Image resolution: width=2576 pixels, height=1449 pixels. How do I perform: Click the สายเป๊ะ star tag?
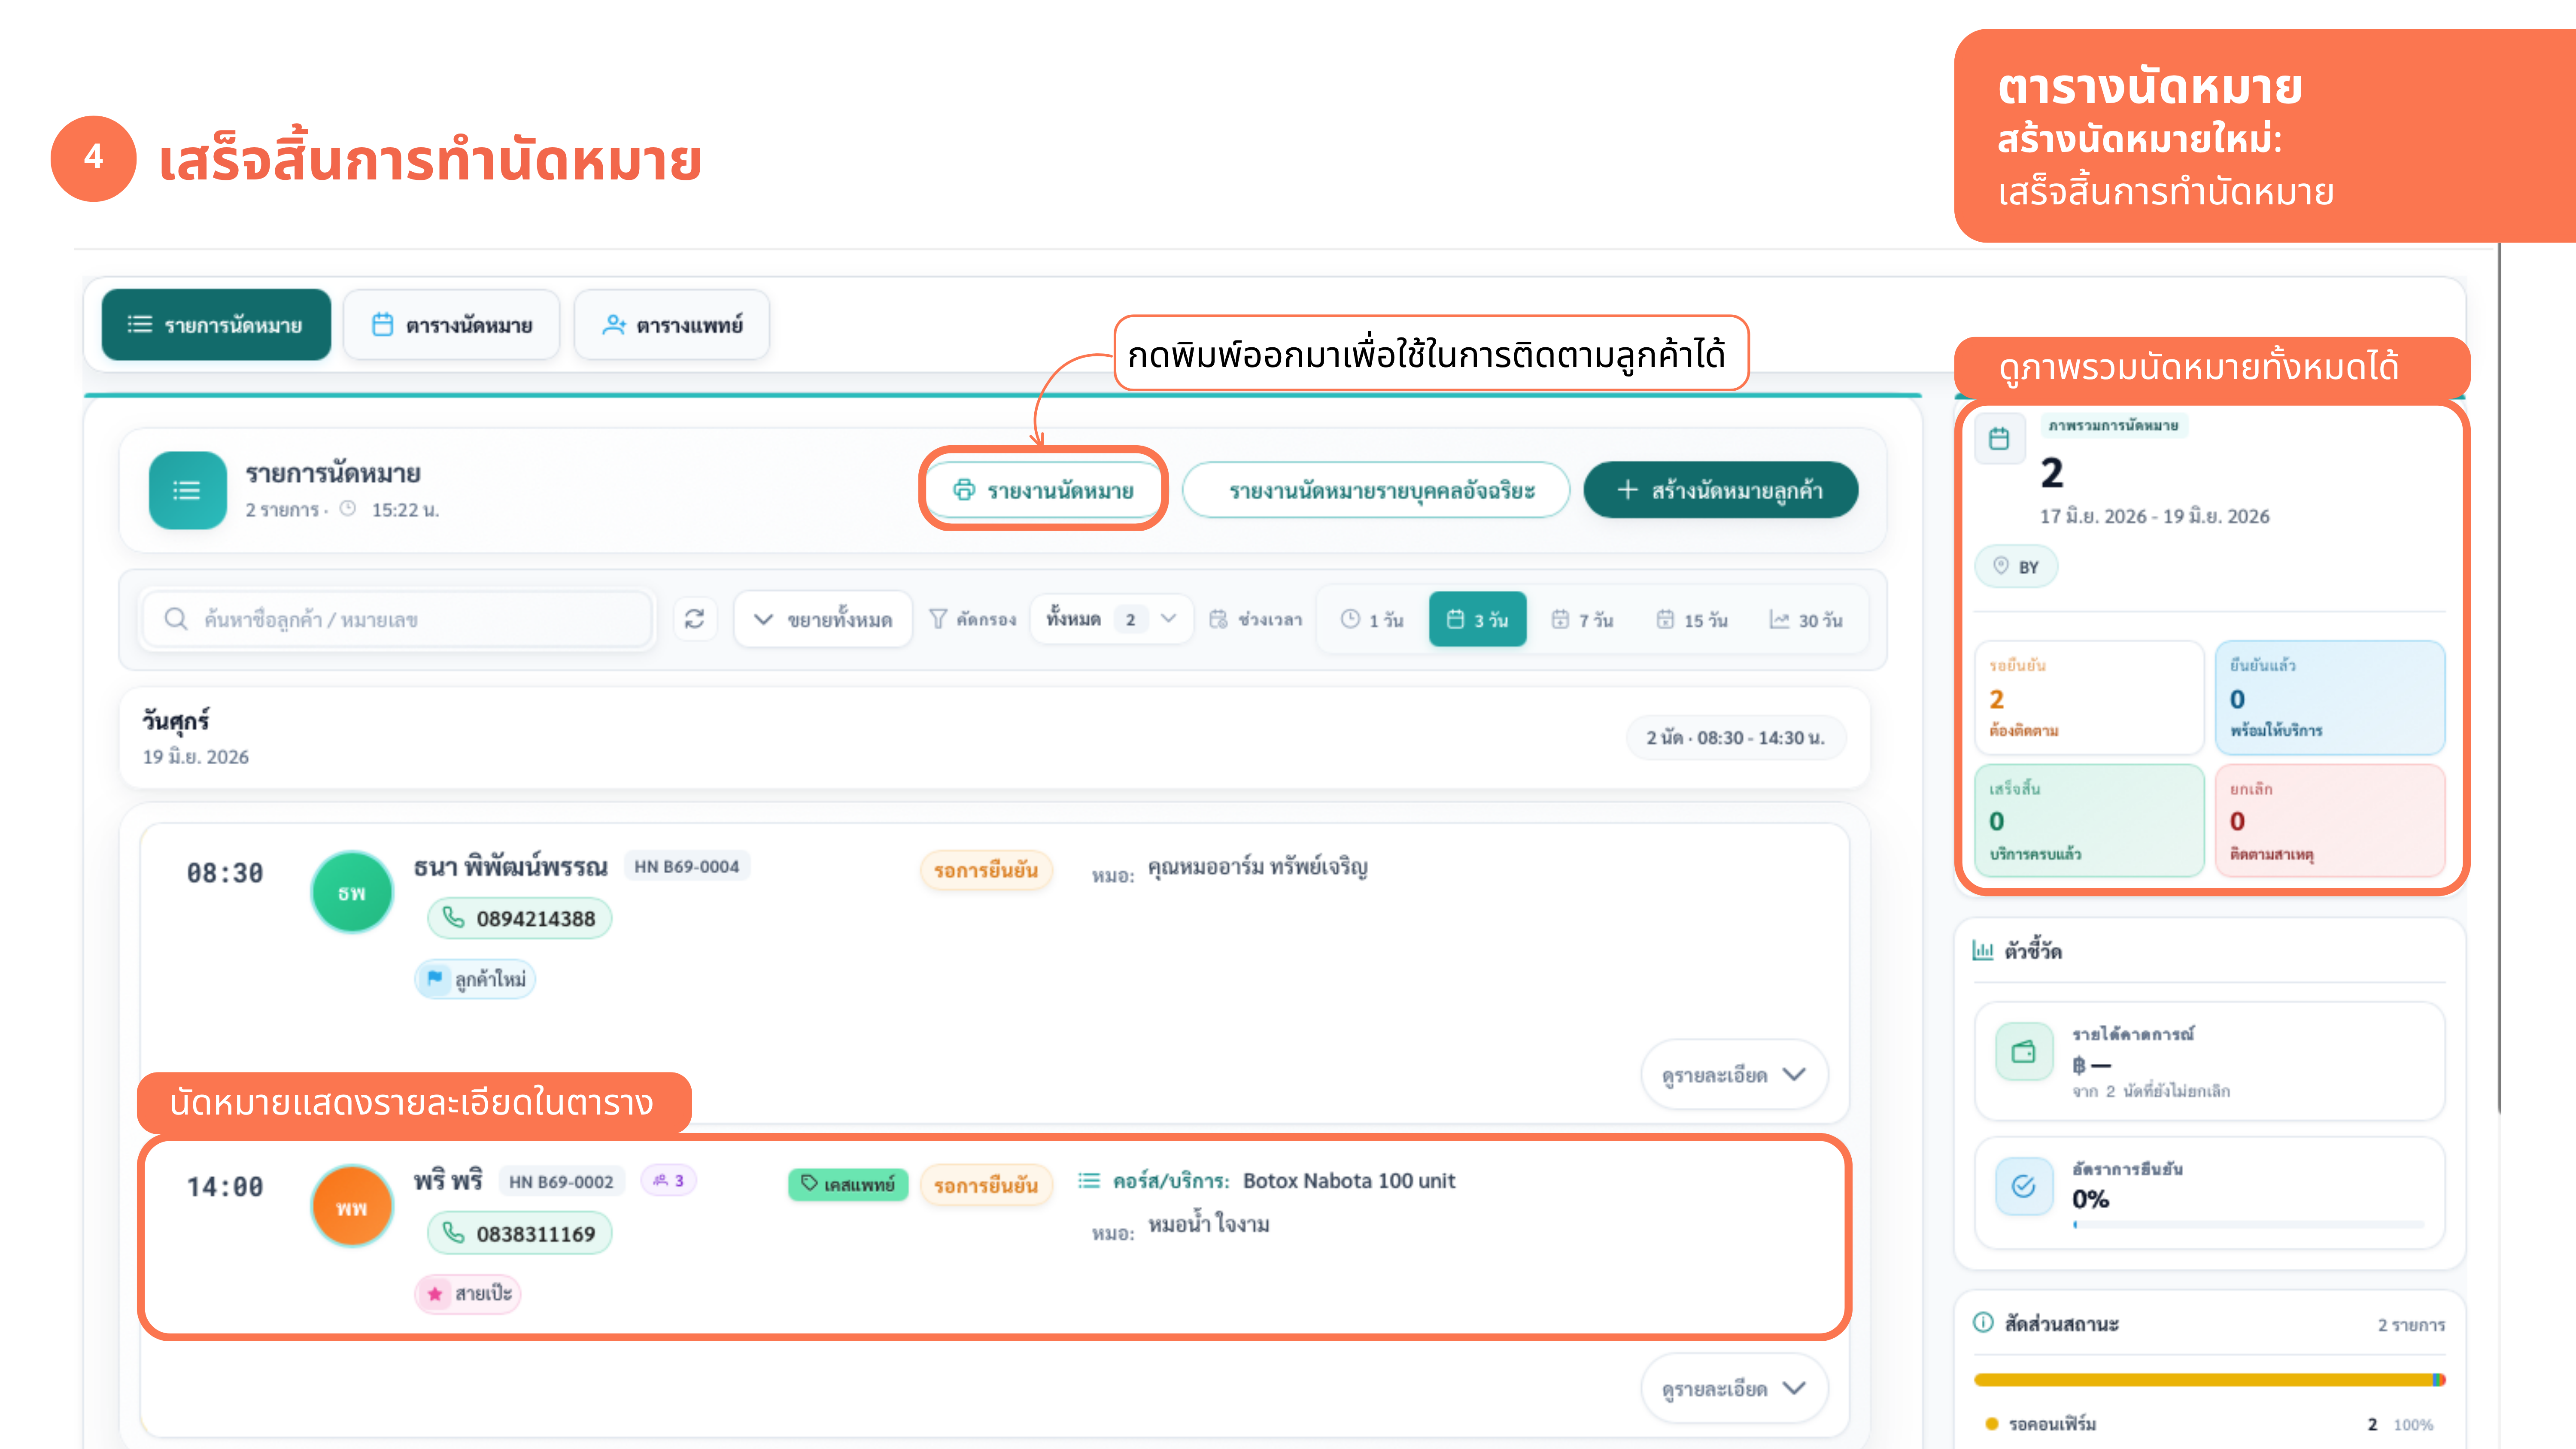click(468, 1294)
